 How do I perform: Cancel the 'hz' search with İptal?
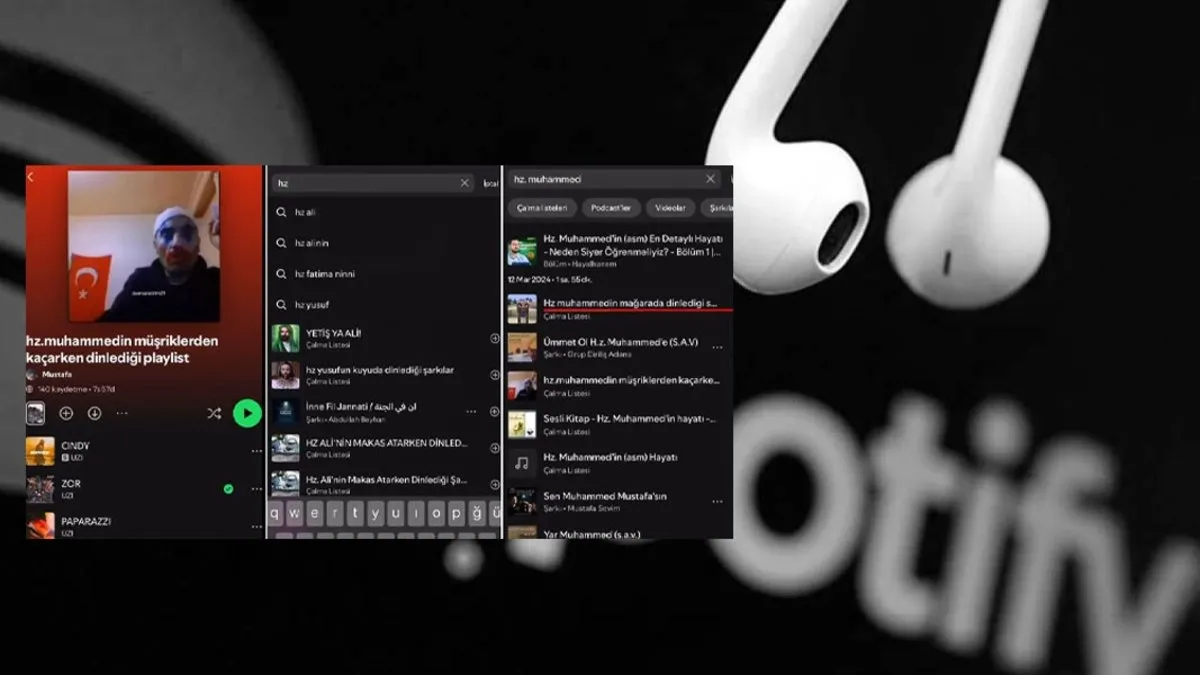click(x=490, y=183)
